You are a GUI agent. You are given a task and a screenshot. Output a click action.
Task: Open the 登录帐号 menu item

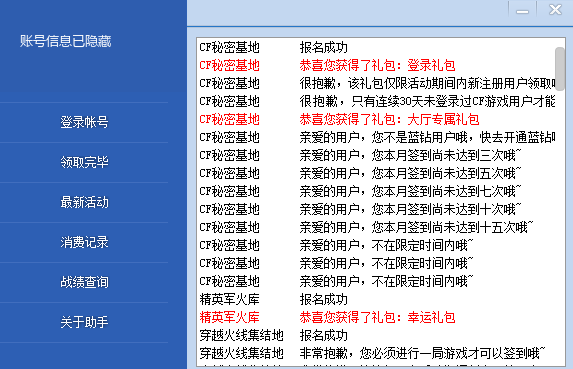(x=84, y=122)
